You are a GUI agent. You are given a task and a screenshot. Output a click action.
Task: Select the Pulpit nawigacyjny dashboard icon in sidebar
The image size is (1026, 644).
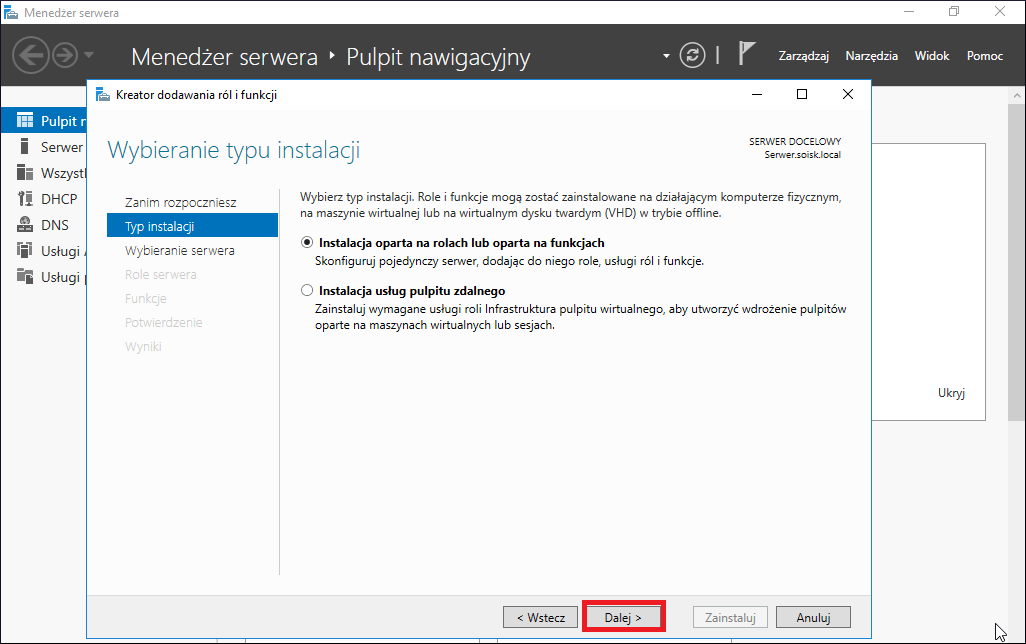(25, 120)
